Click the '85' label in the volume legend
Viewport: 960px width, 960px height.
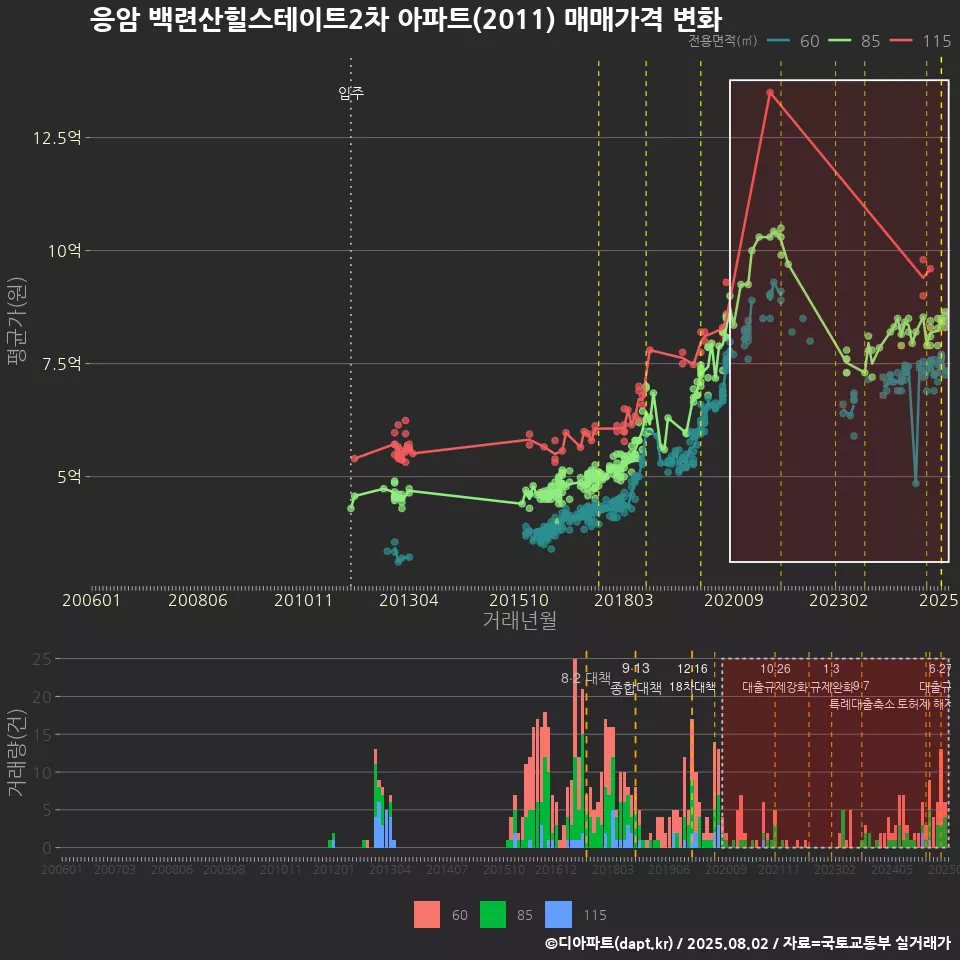(525, 915)
